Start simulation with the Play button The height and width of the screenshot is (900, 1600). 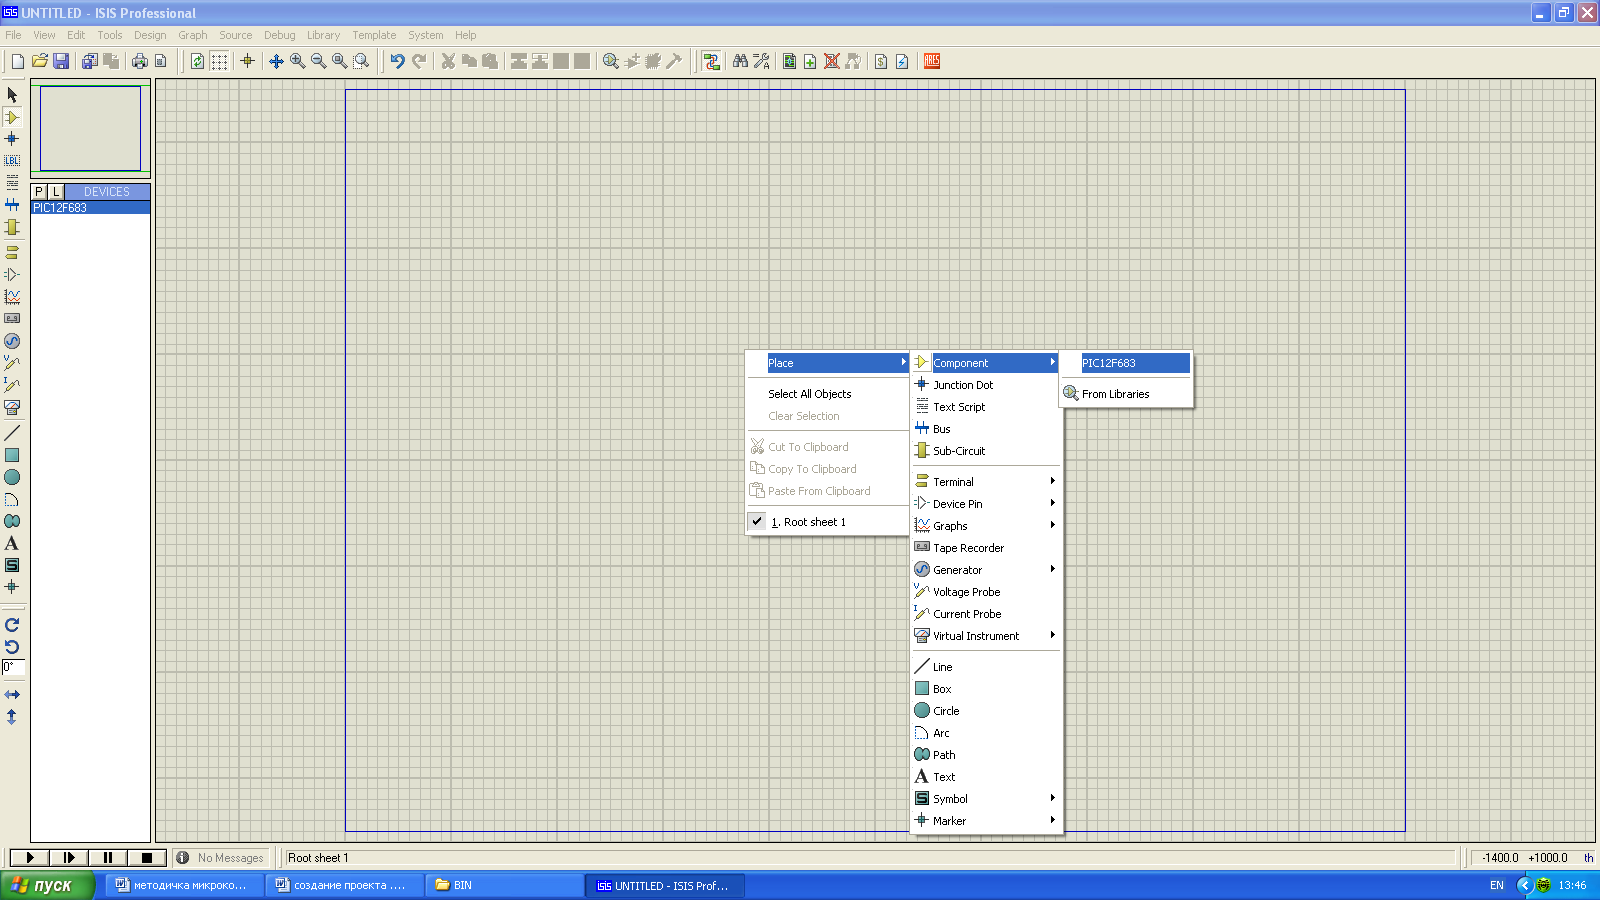(x=29, y=857)
